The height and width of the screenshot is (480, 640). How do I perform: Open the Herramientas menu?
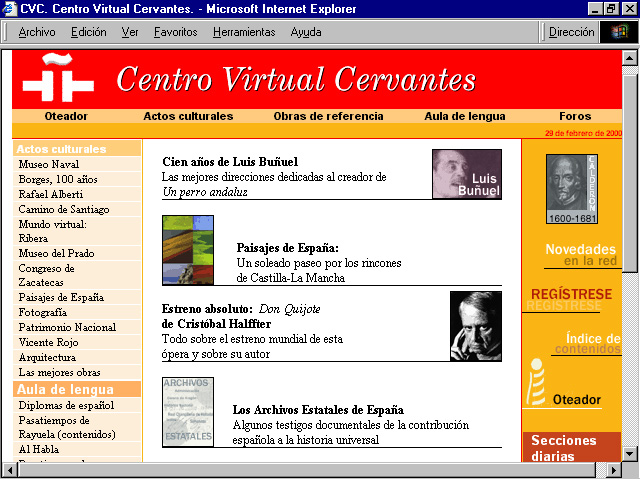coord(244,32)
